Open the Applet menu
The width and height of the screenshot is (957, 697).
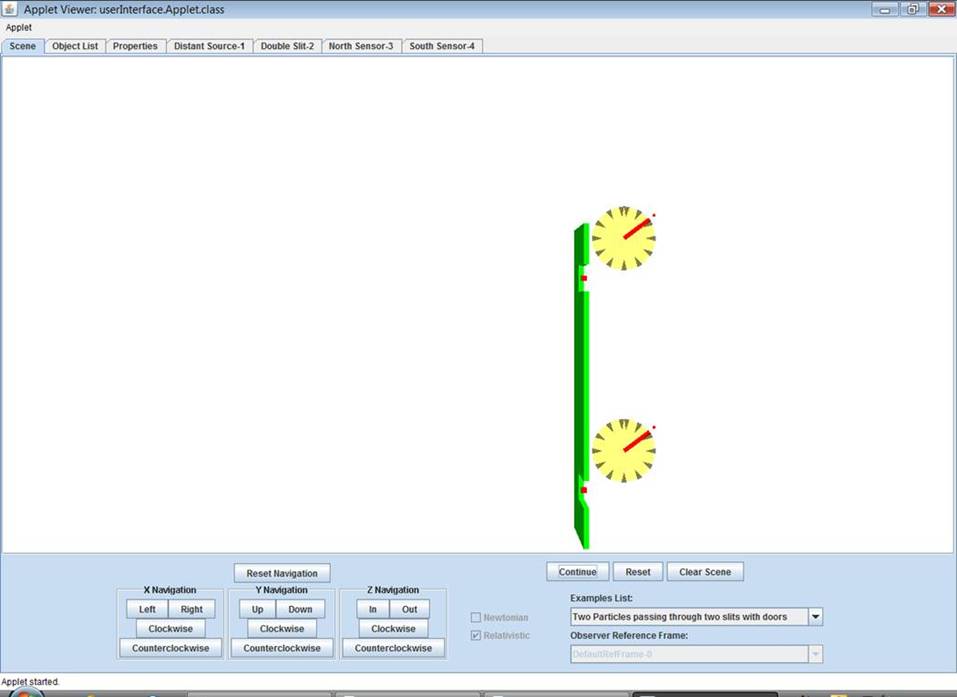(x=19, y=28)
